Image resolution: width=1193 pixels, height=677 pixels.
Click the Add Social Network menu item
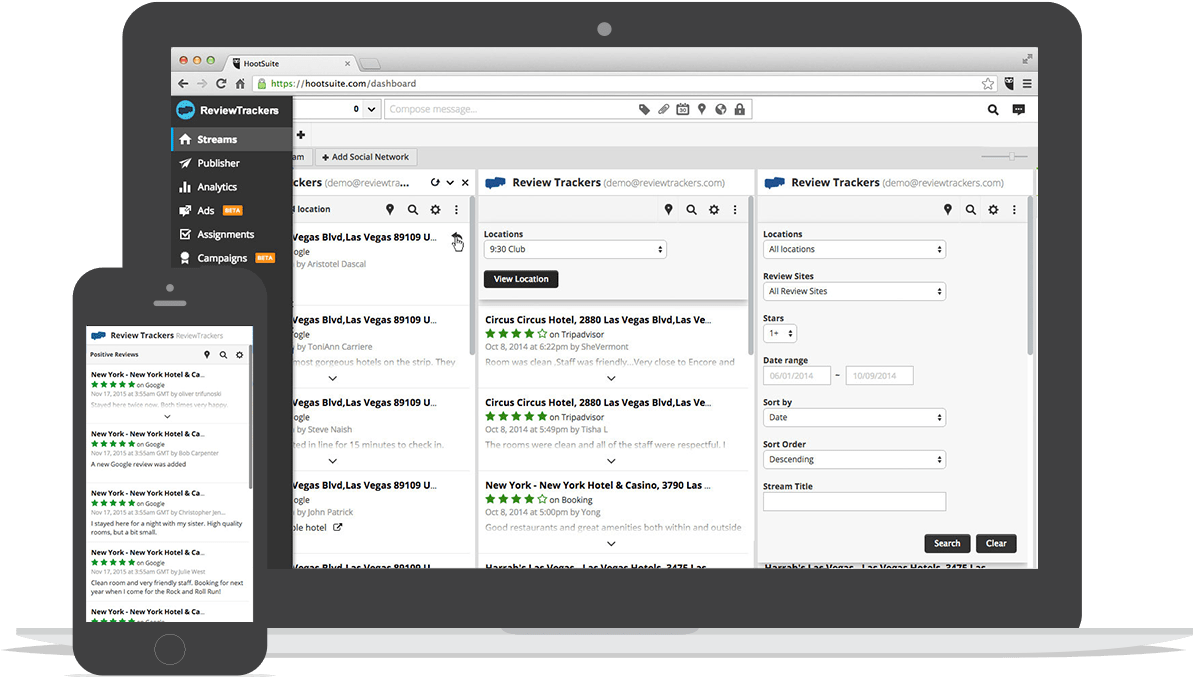click(x=365, y=156)
